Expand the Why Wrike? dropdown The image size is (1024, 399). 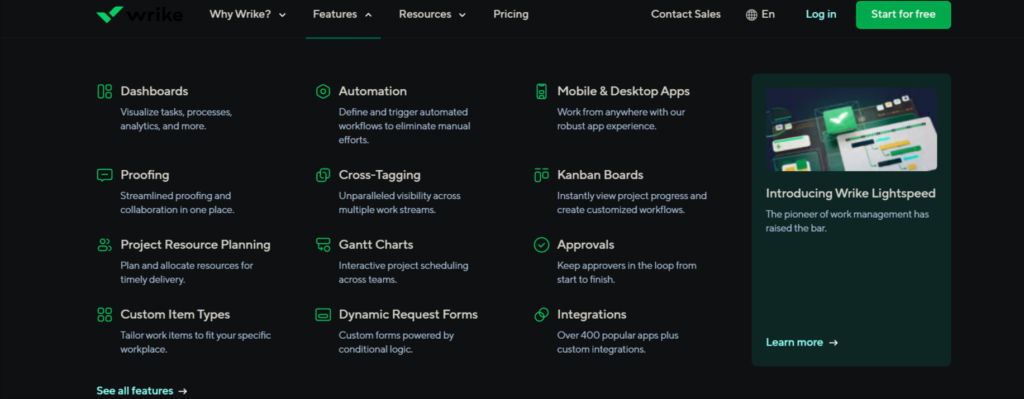(248, 14)
